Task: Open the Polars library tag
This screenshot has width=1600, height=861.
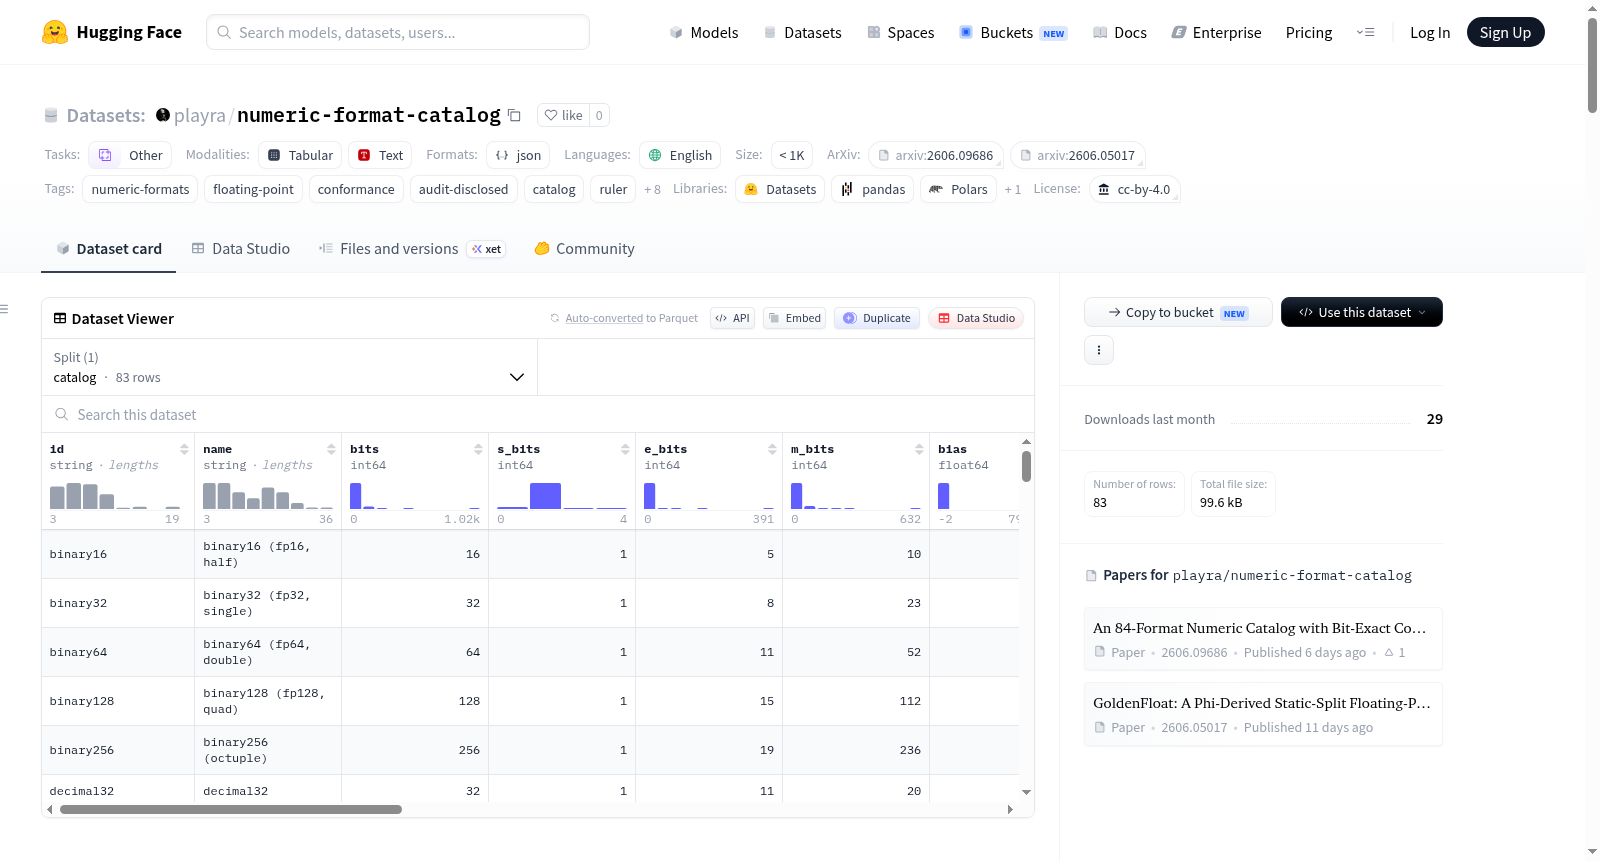Action: pos(958,189)
